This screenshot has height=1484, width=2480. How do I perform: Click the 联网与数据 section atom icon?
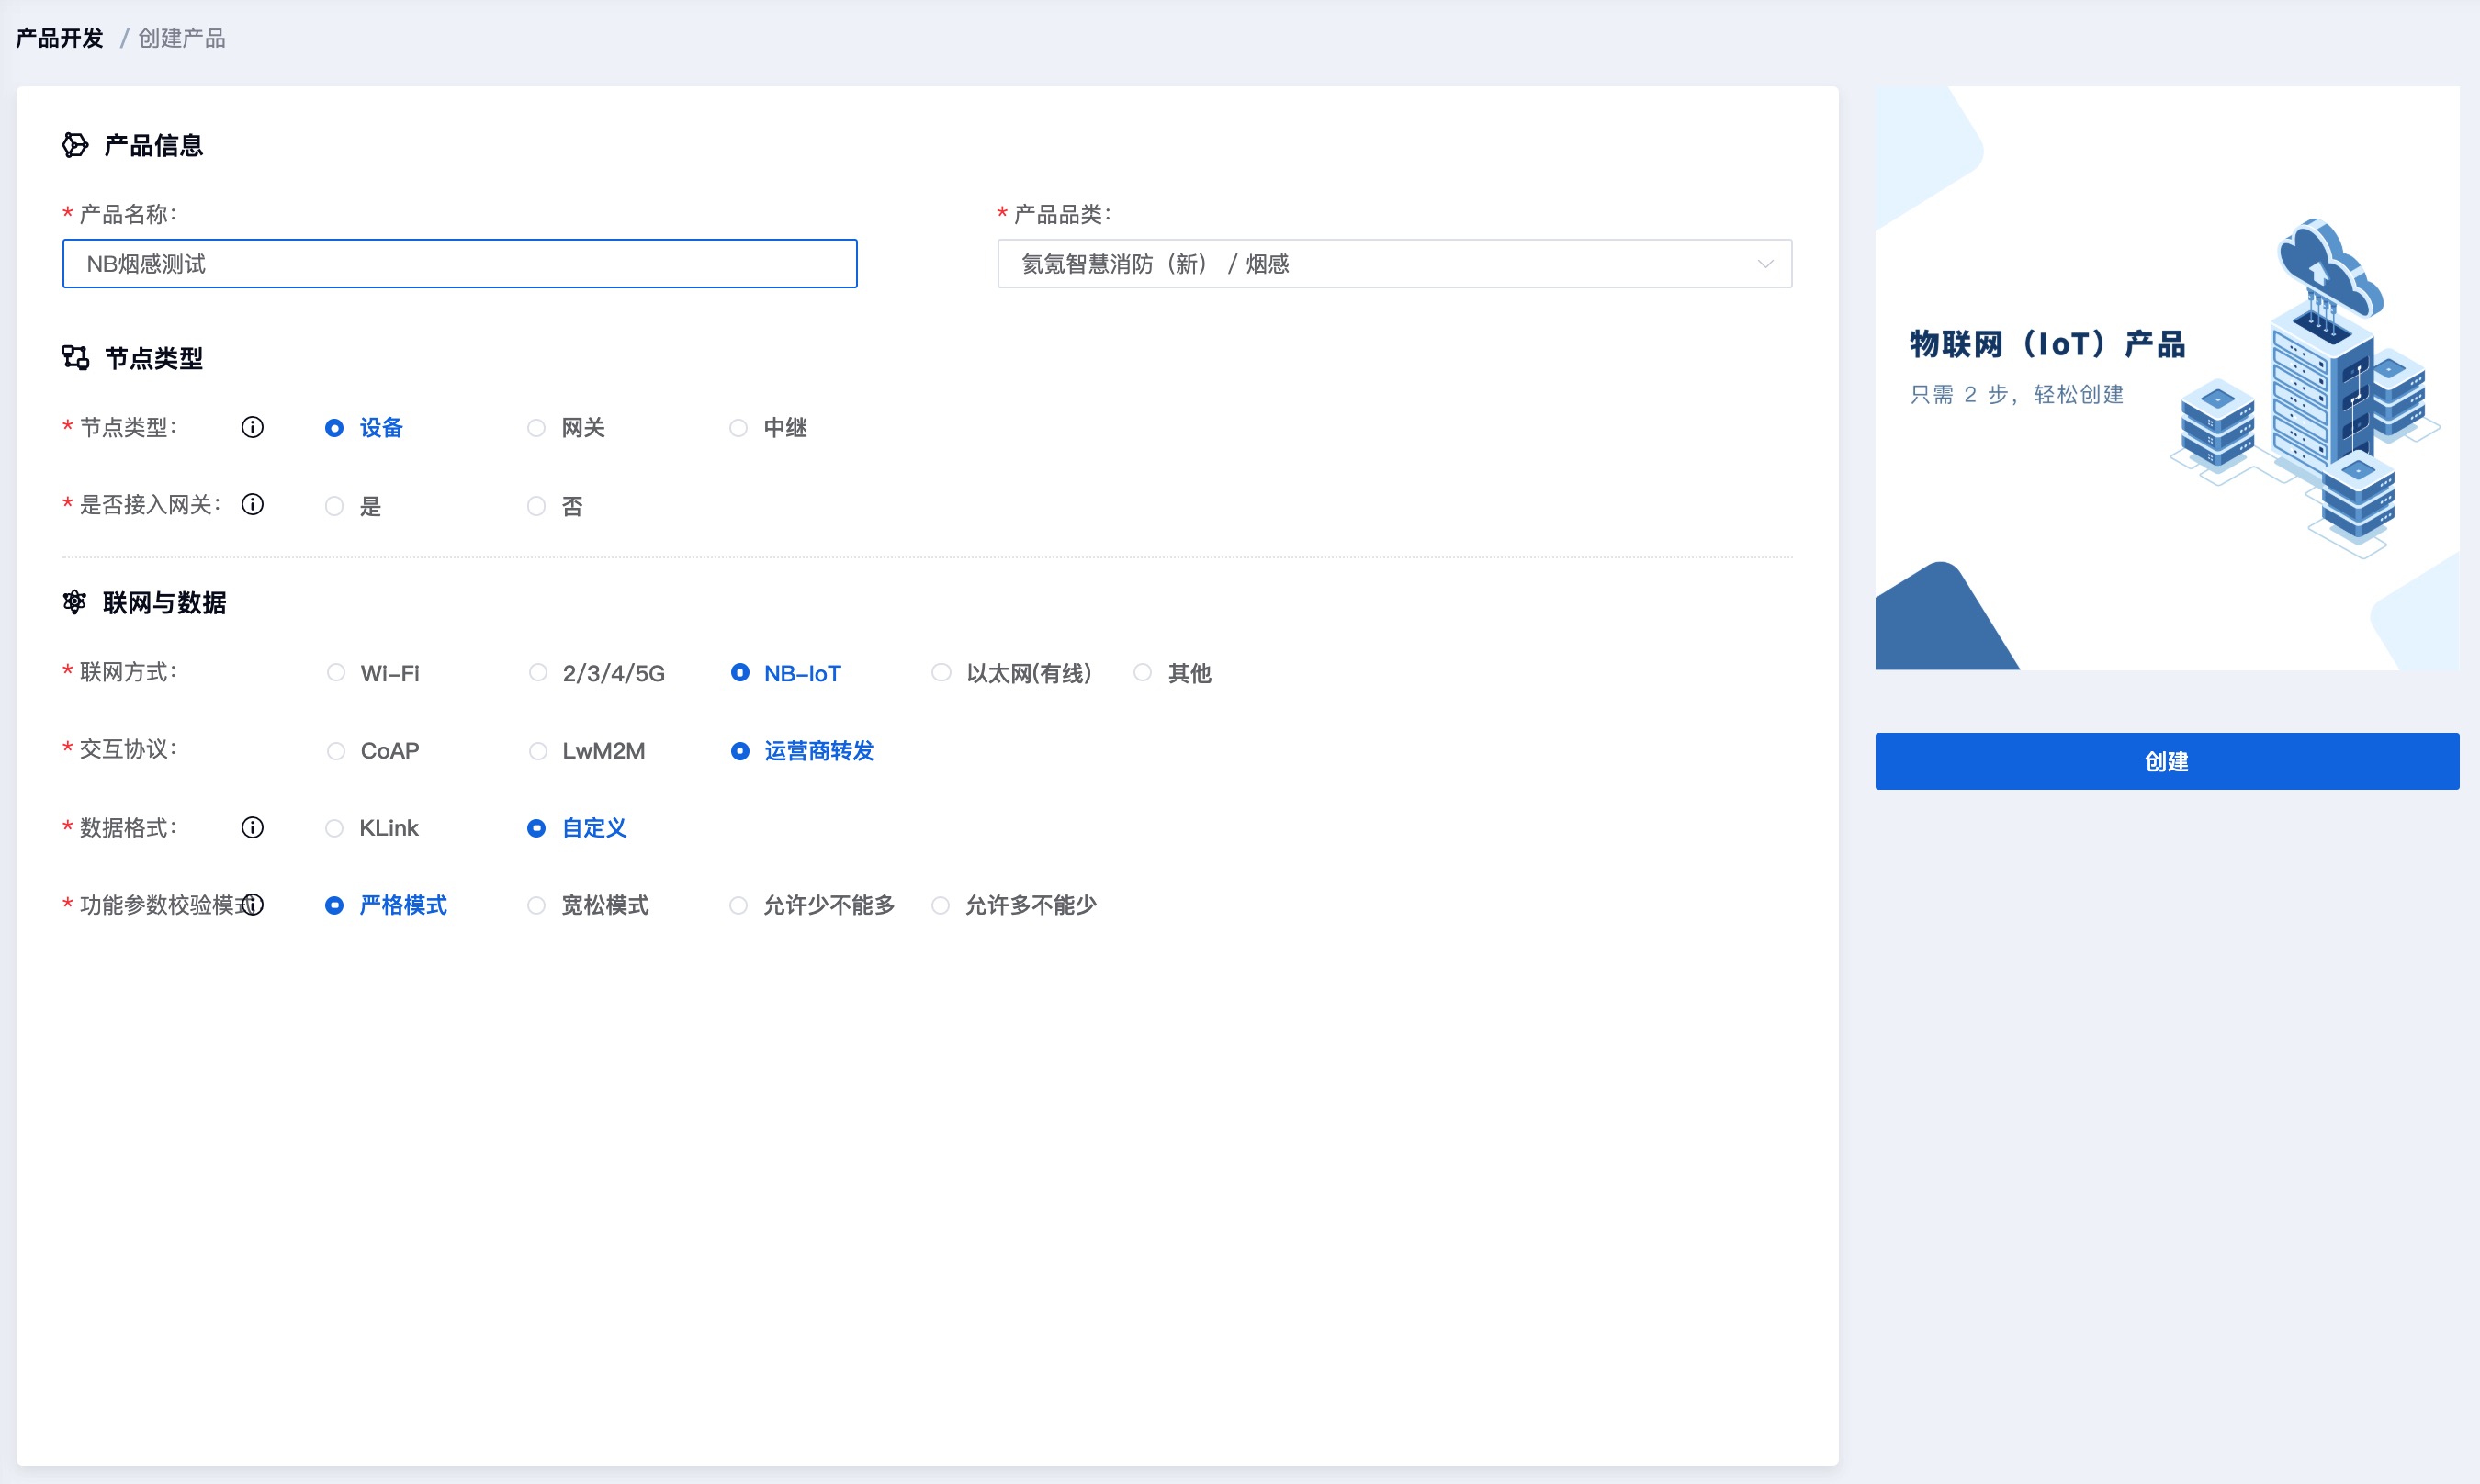(x=75, y=602)
